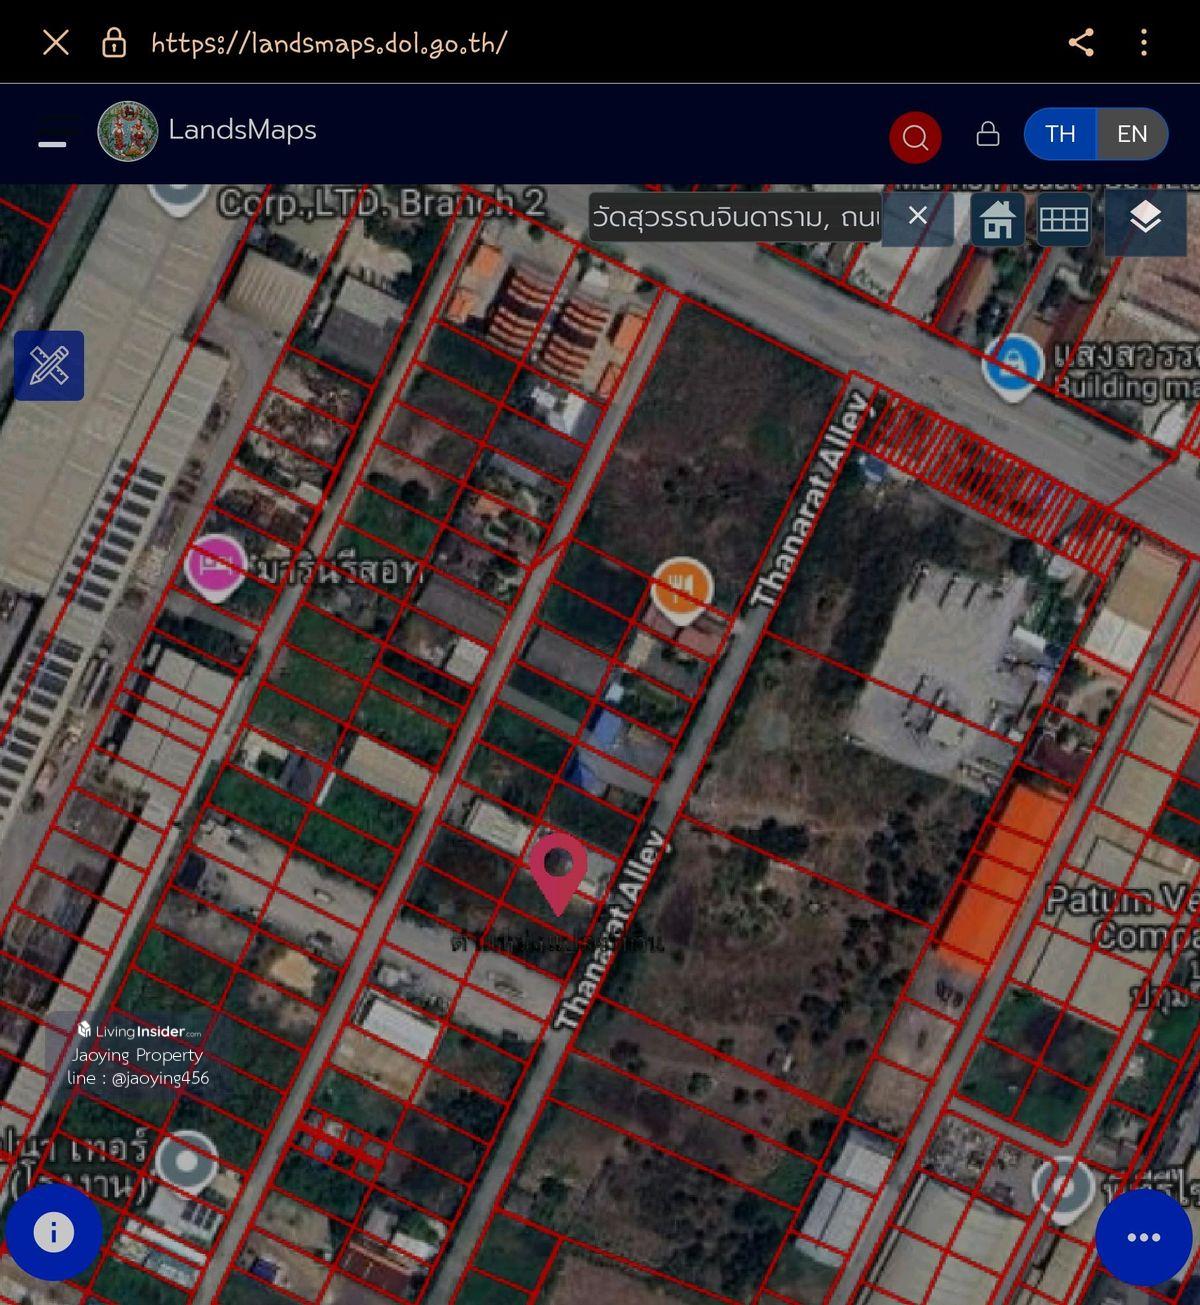The height and width of the screenshot is (1305, 1200).
Task: Select the ruler and pencil measuring tool
Action: coord(49,366)
